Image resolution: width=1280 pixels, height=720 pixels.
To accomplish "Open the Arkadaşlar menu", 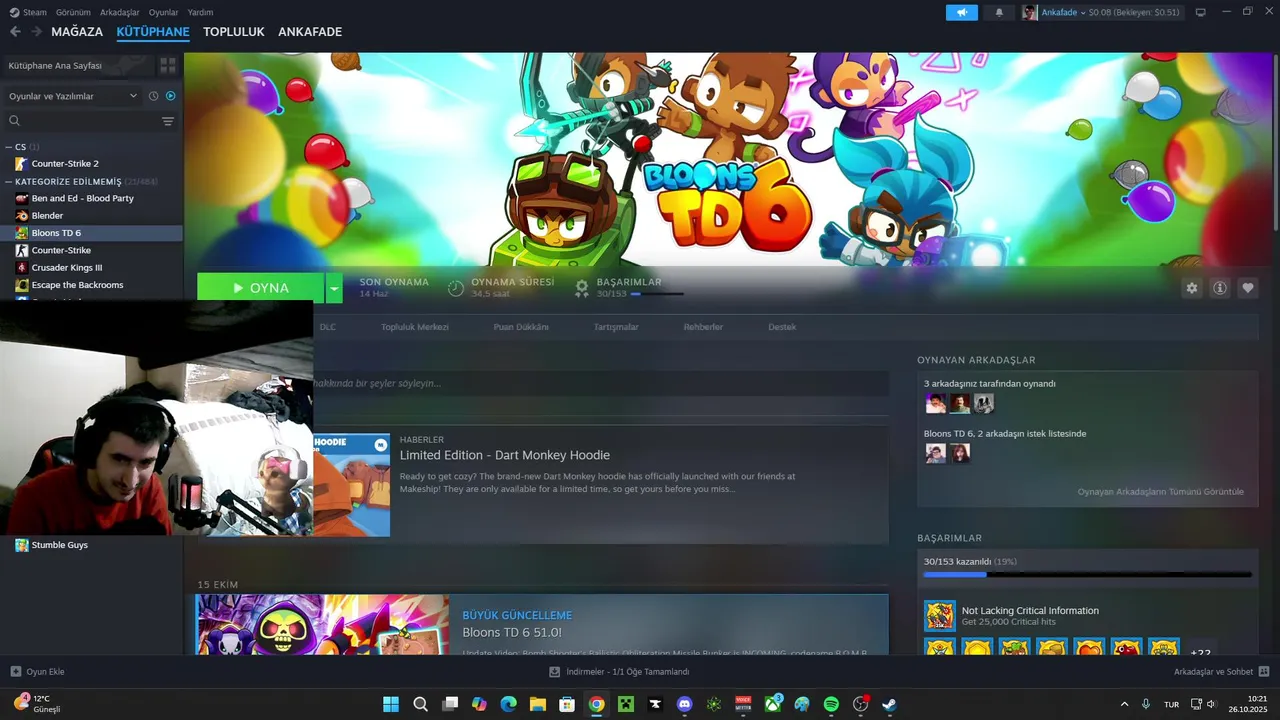I will pyautogui.click(x=120, y=12).
